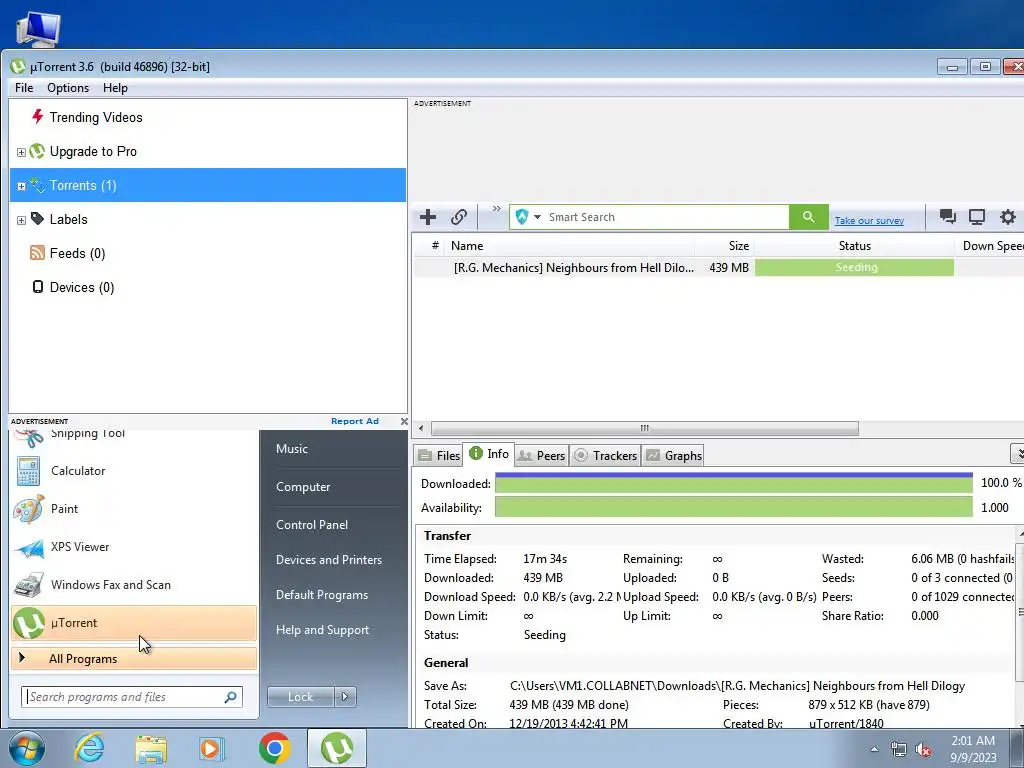Open Control Panel from Start menu
This screenshot has width=1024, height=768.
pos(312,524)
